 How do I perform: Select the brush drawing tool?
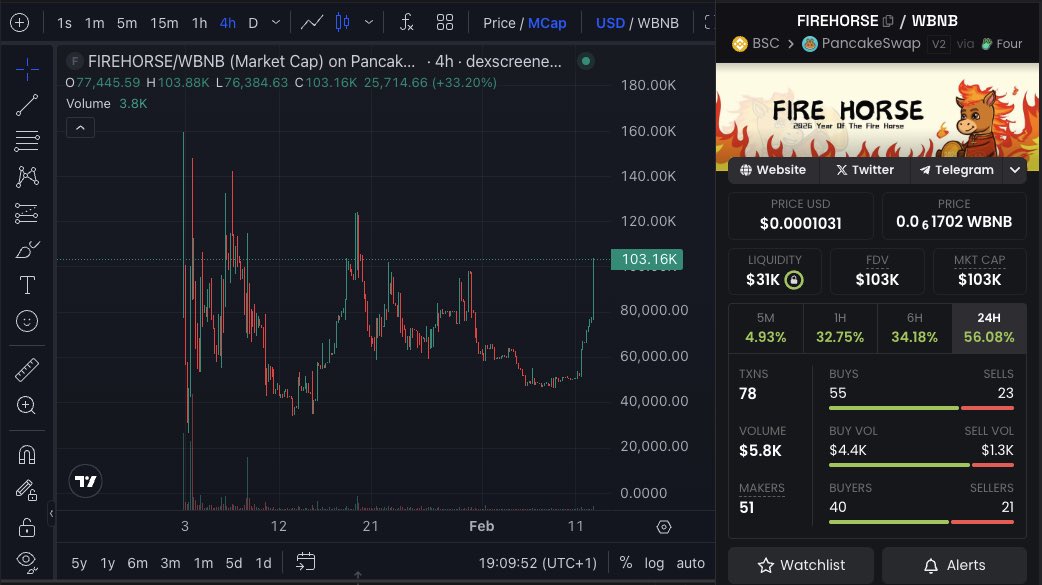click(x=27, y=250)
